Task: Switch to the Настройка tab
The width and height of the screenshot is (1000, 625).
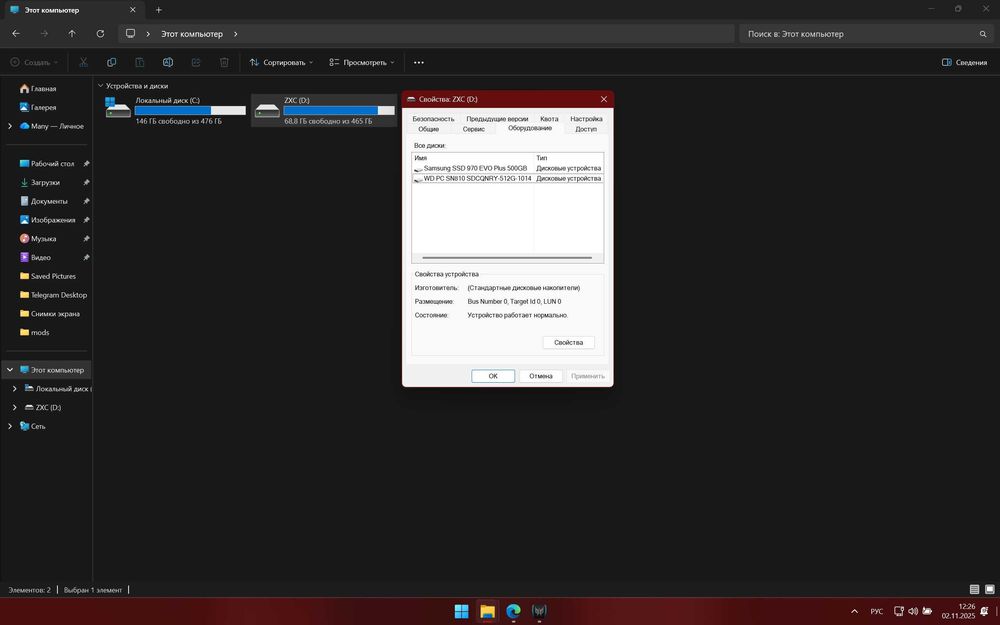Action: coord(586,119)
